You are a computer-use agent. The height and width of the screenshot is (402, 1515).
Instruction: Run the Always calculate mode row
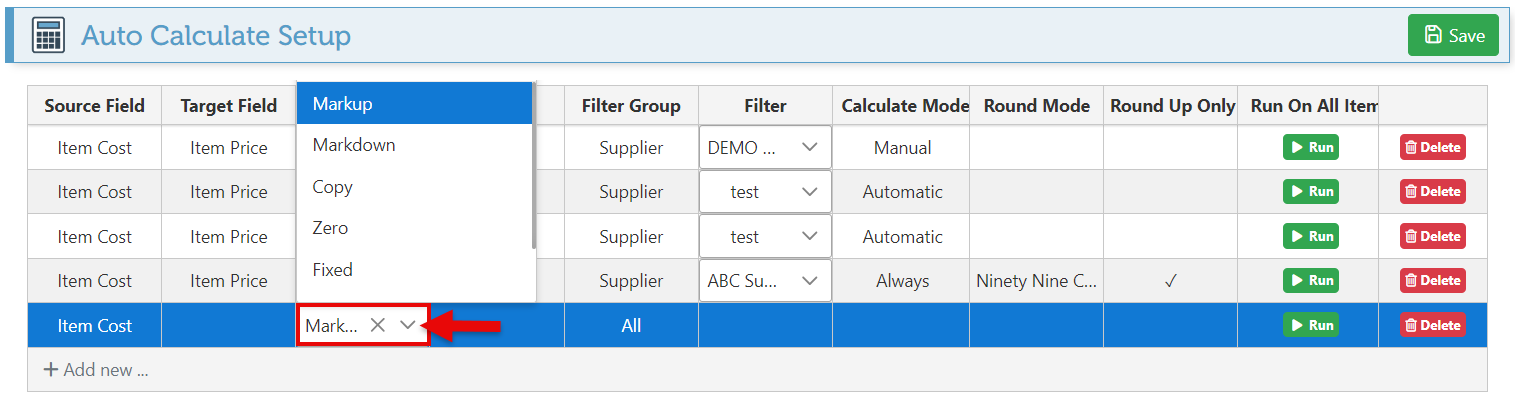(x=1310, y=281)
